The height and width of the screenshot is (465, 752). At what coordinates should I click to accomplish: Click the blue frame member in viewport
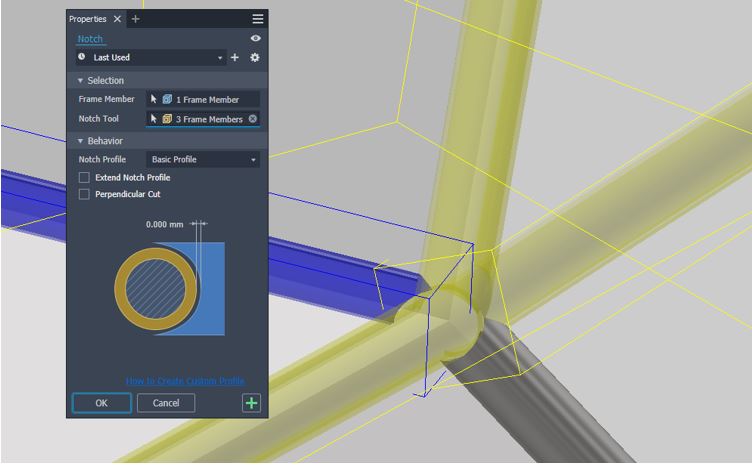(x=336, y=276)
